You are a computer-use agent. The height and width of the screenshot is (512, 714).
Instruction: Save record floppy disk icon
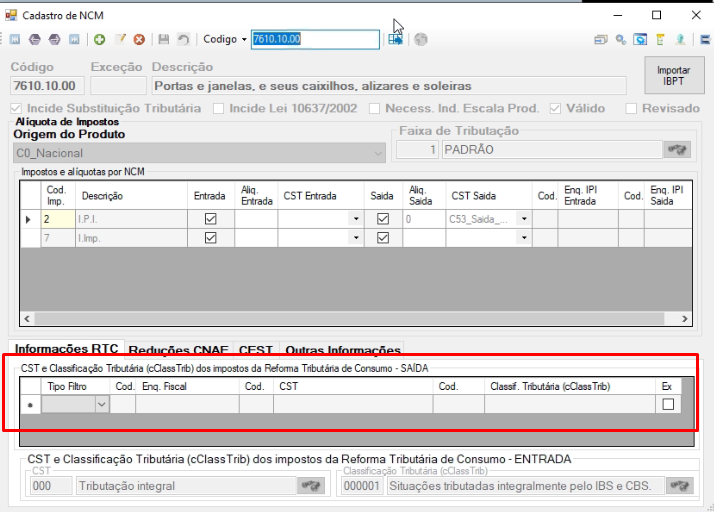pos(163,40)
